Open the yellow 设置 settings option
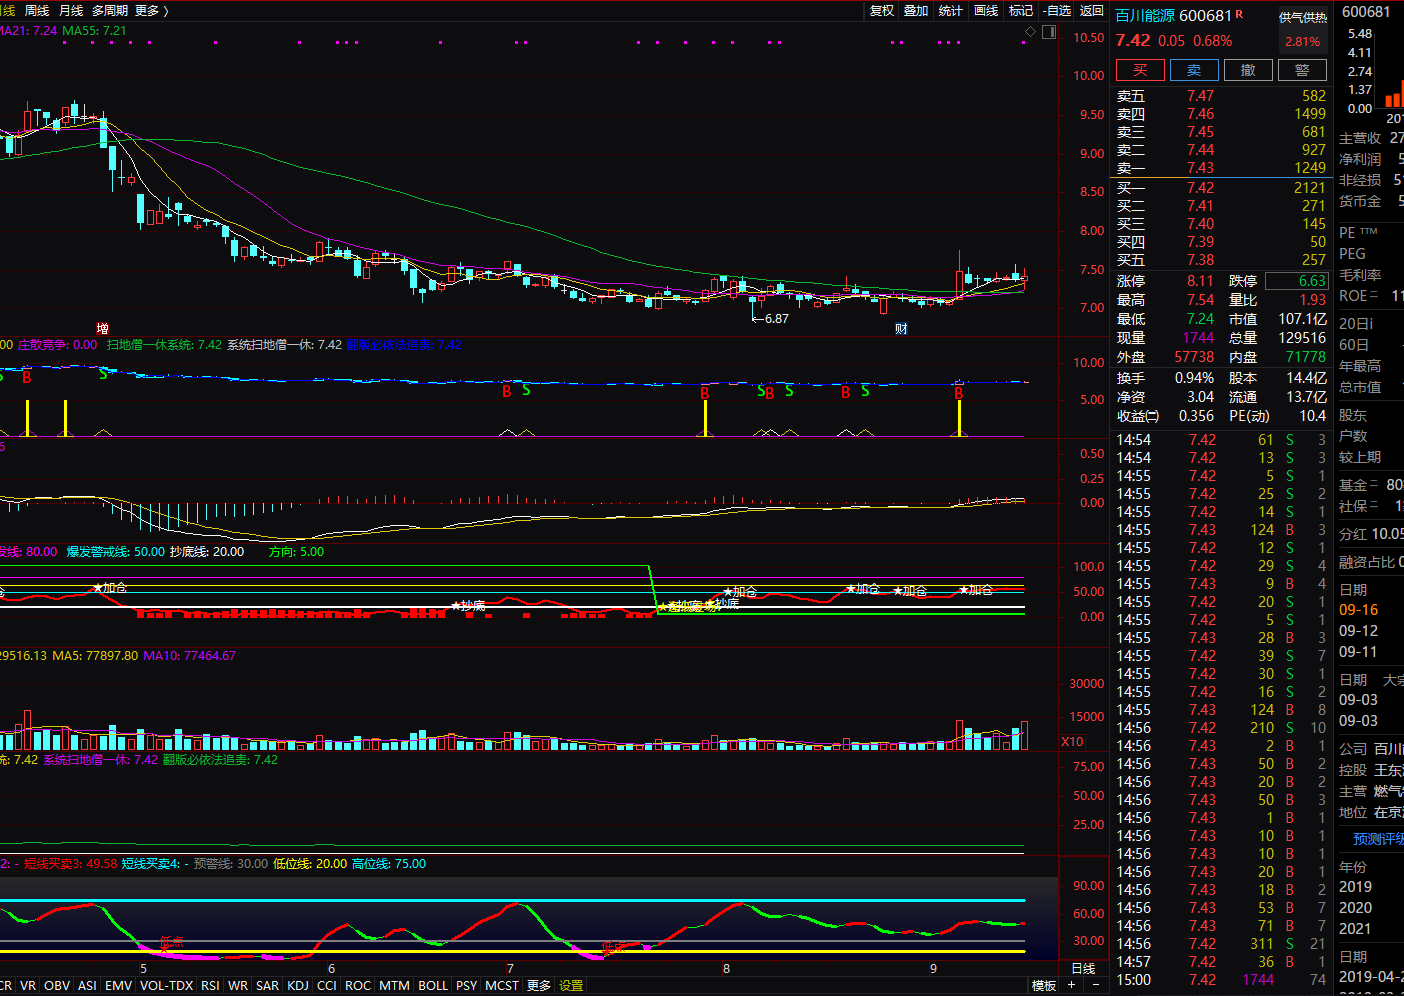The height and width of the screenshot is (996, 1404). pyautogui.click(x=571, y=985)
